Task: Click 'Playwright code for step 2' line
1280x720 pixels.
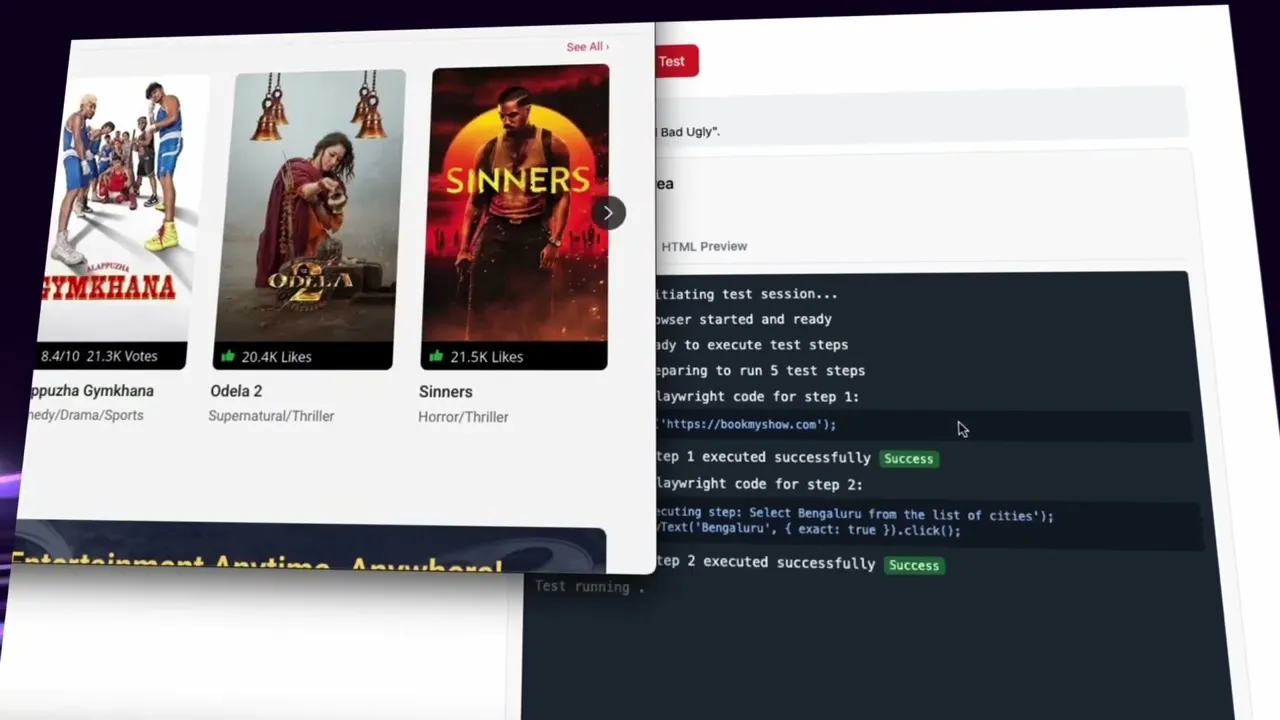Action: pos(759,484)
